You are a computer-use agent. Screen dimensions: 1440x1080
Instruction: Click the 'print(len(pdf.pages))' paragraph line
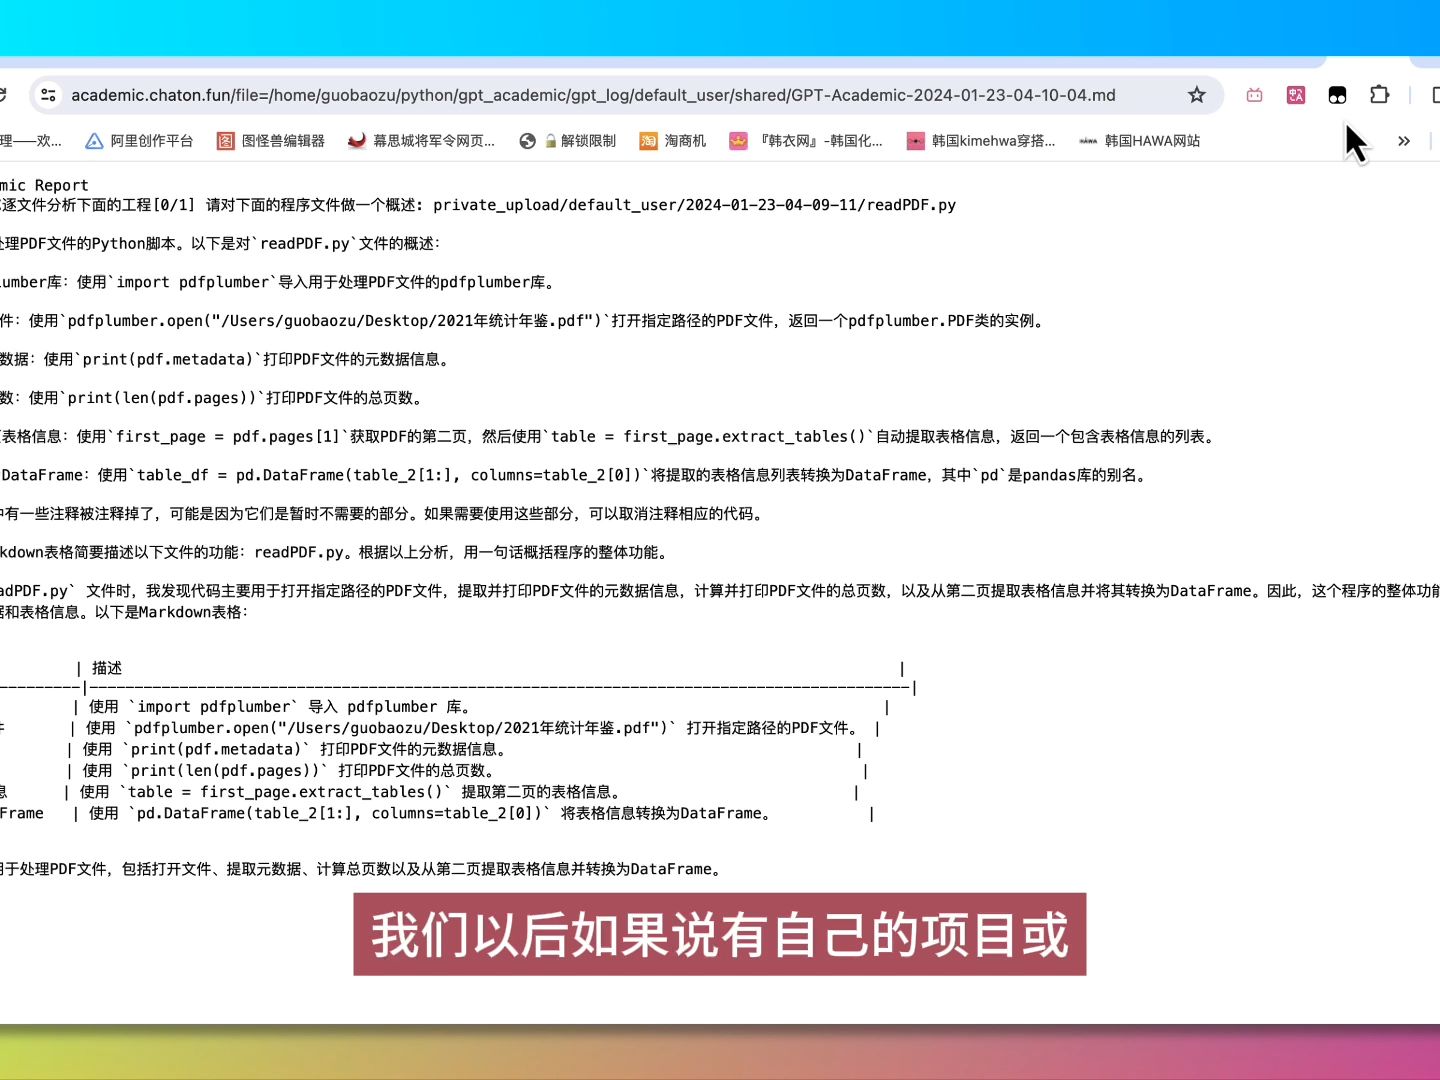point(211,398)
